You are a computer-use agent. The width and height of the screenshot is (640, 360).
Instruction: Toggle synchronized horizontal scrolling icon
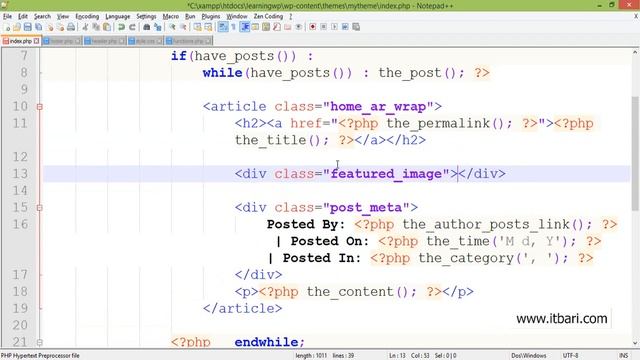point(208,27)
